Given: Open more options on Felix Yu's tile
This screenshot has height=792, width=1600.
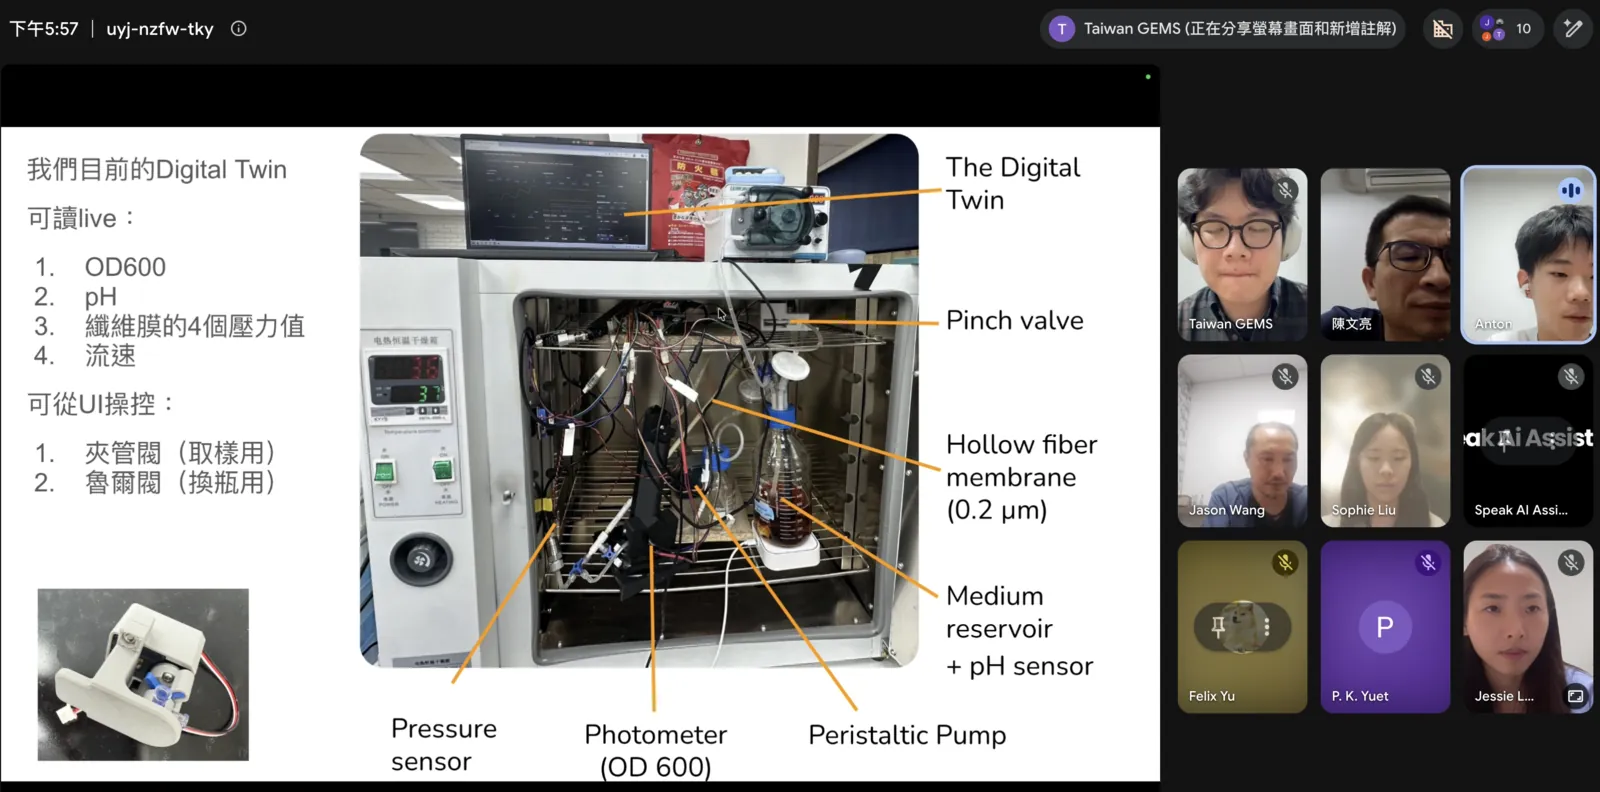Looking at the screenshot, I should click(x=1266, y=627).
